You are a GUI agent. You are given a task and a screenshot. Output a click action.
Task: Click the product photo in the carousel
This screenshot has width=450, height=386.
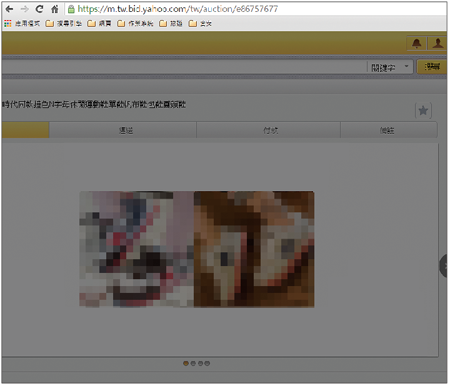point(197,249)
